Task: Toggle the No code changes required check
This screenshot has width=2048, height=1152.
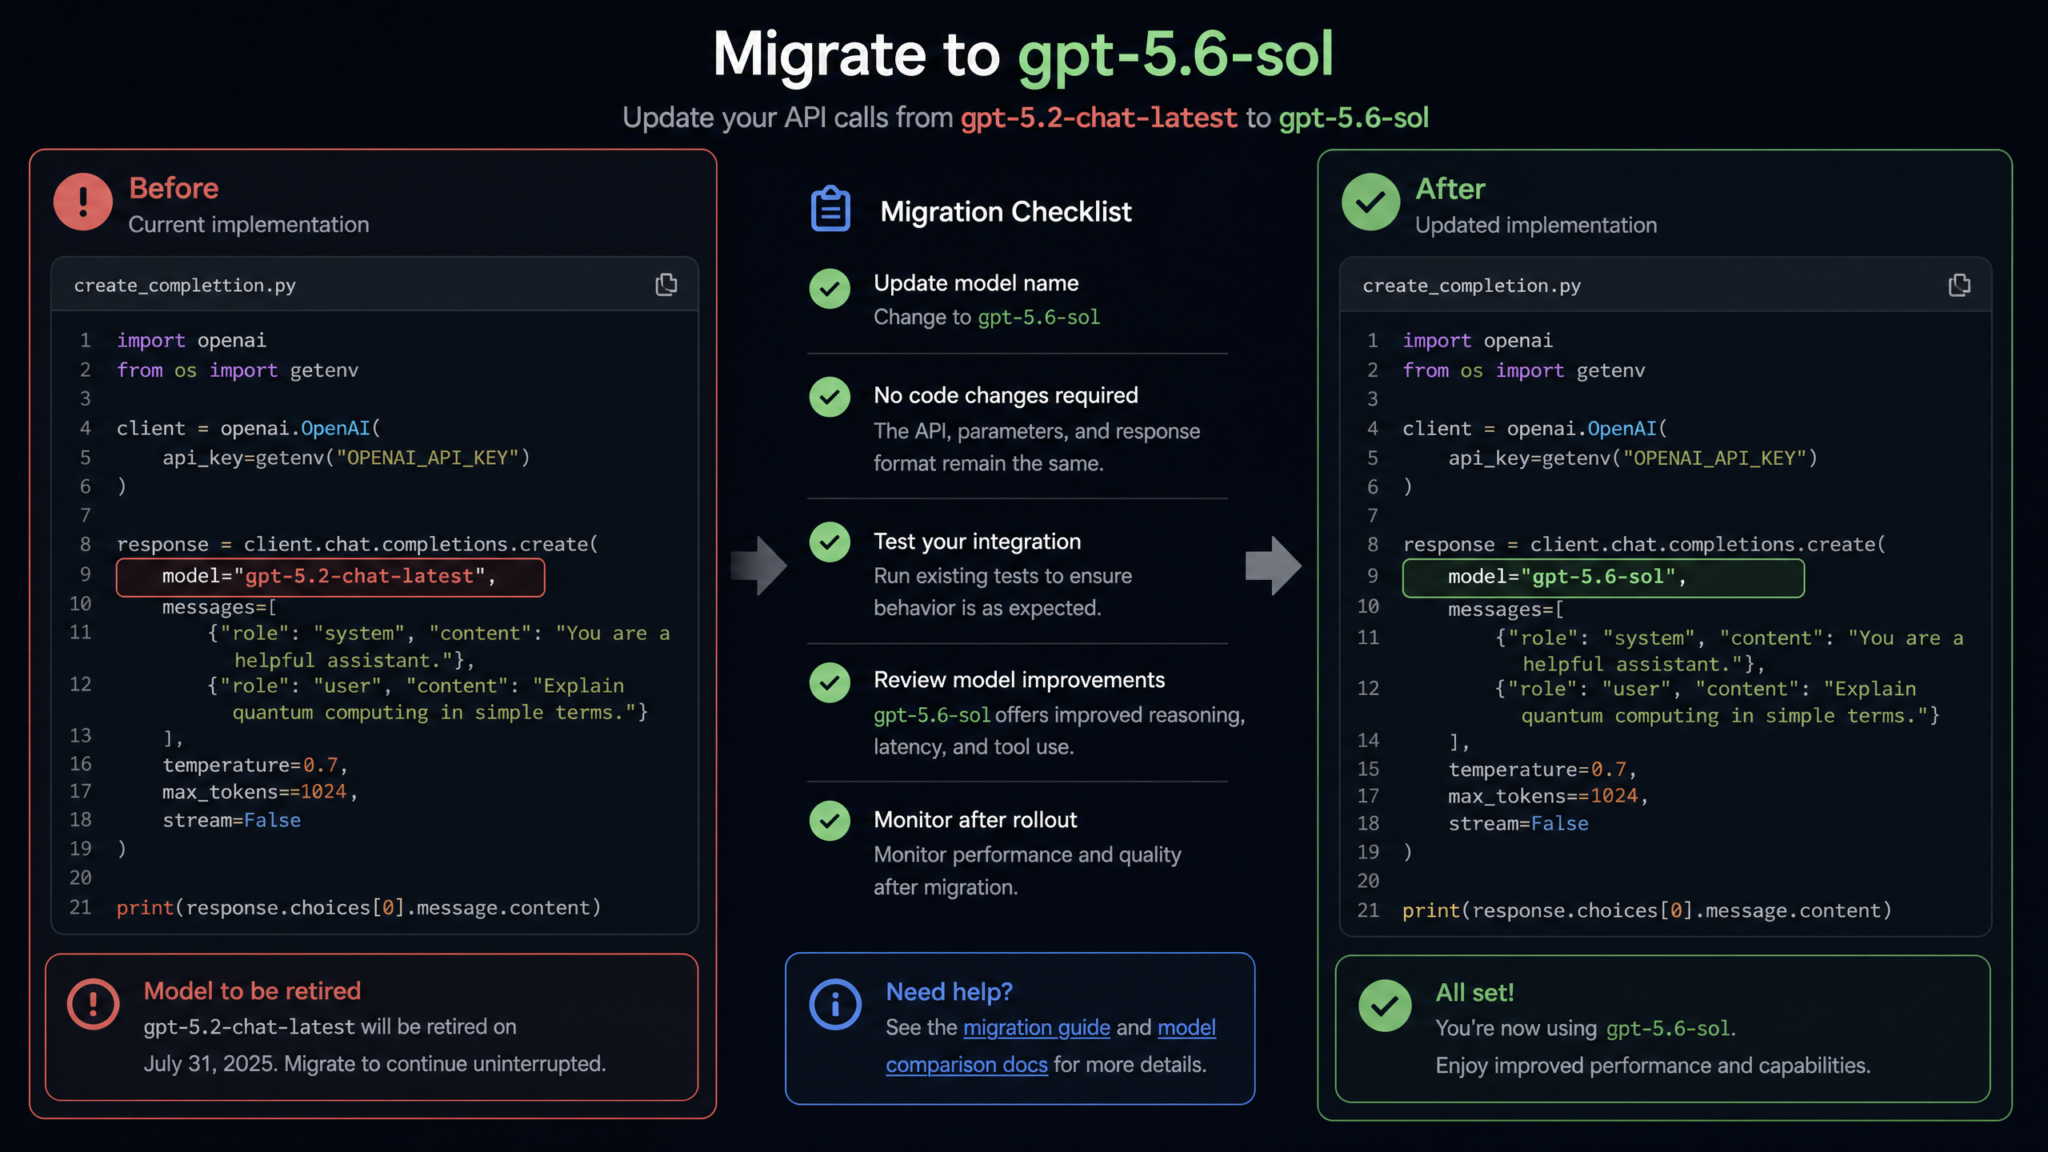Action: 830,397
